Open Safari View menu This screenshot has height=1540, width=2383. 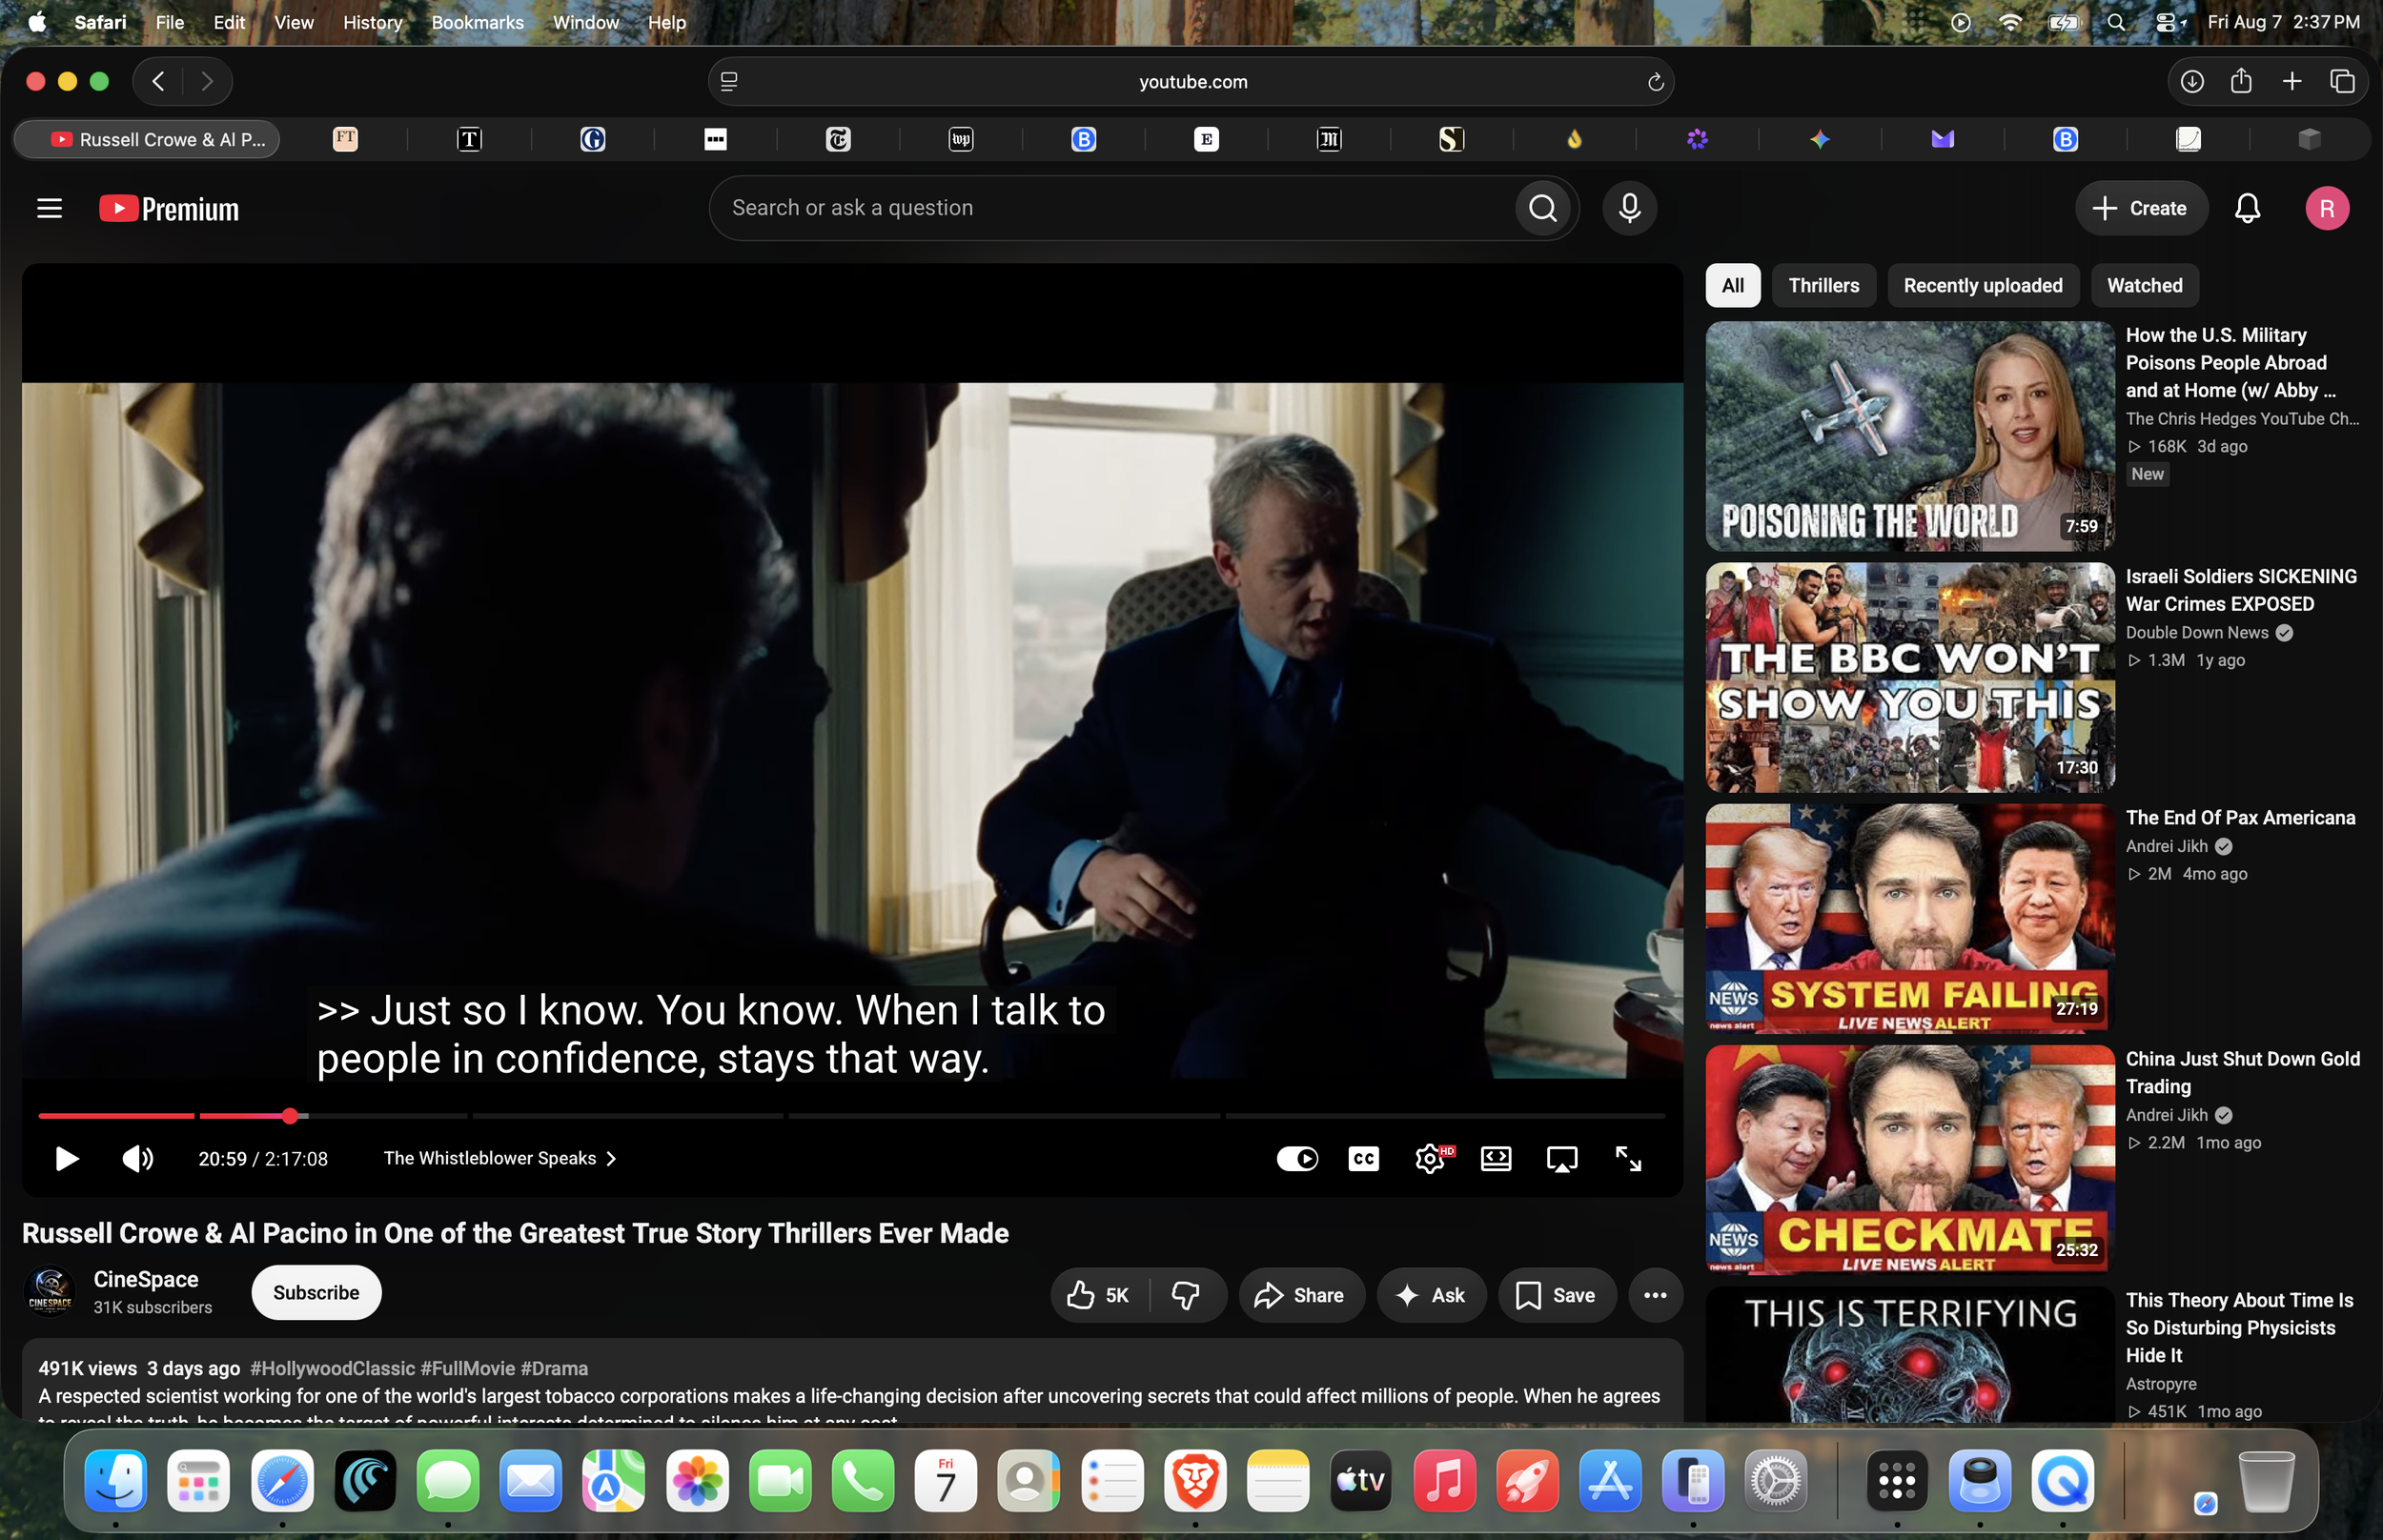(293, 22)
